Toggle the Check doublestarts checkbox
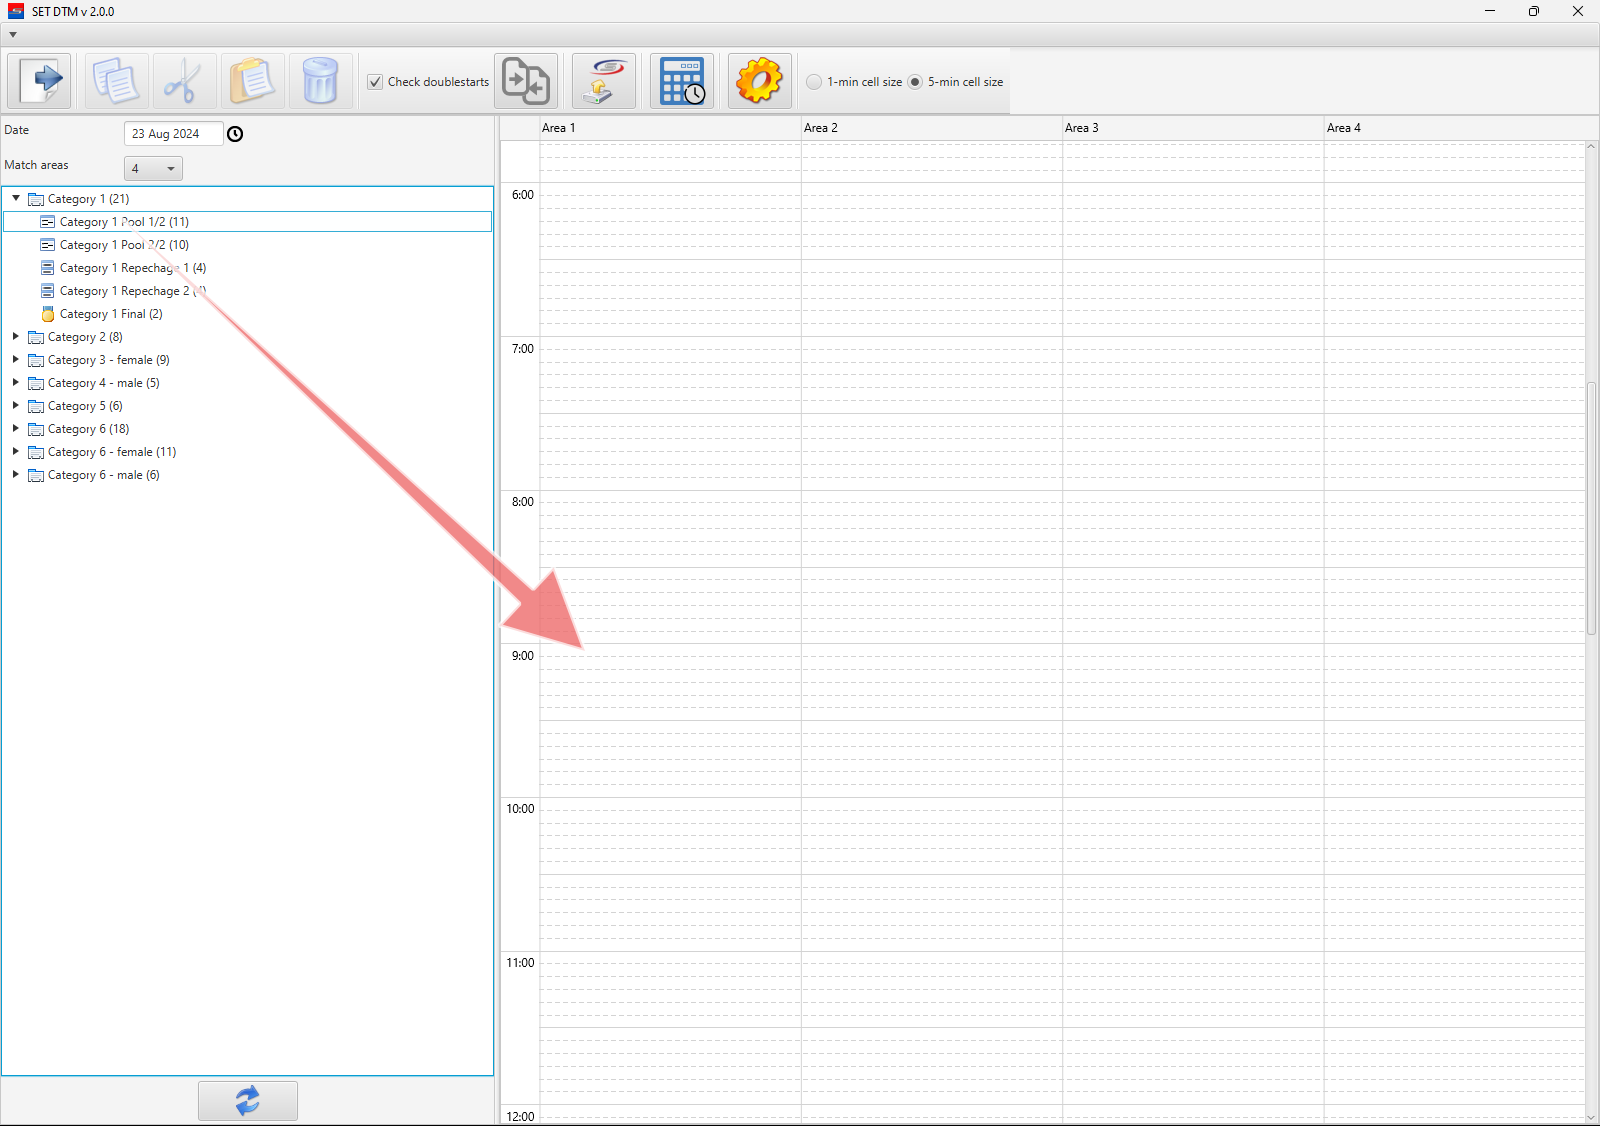Viewport: 1600px width, 1126px height. pyautogui.click(x=375, y=82)
